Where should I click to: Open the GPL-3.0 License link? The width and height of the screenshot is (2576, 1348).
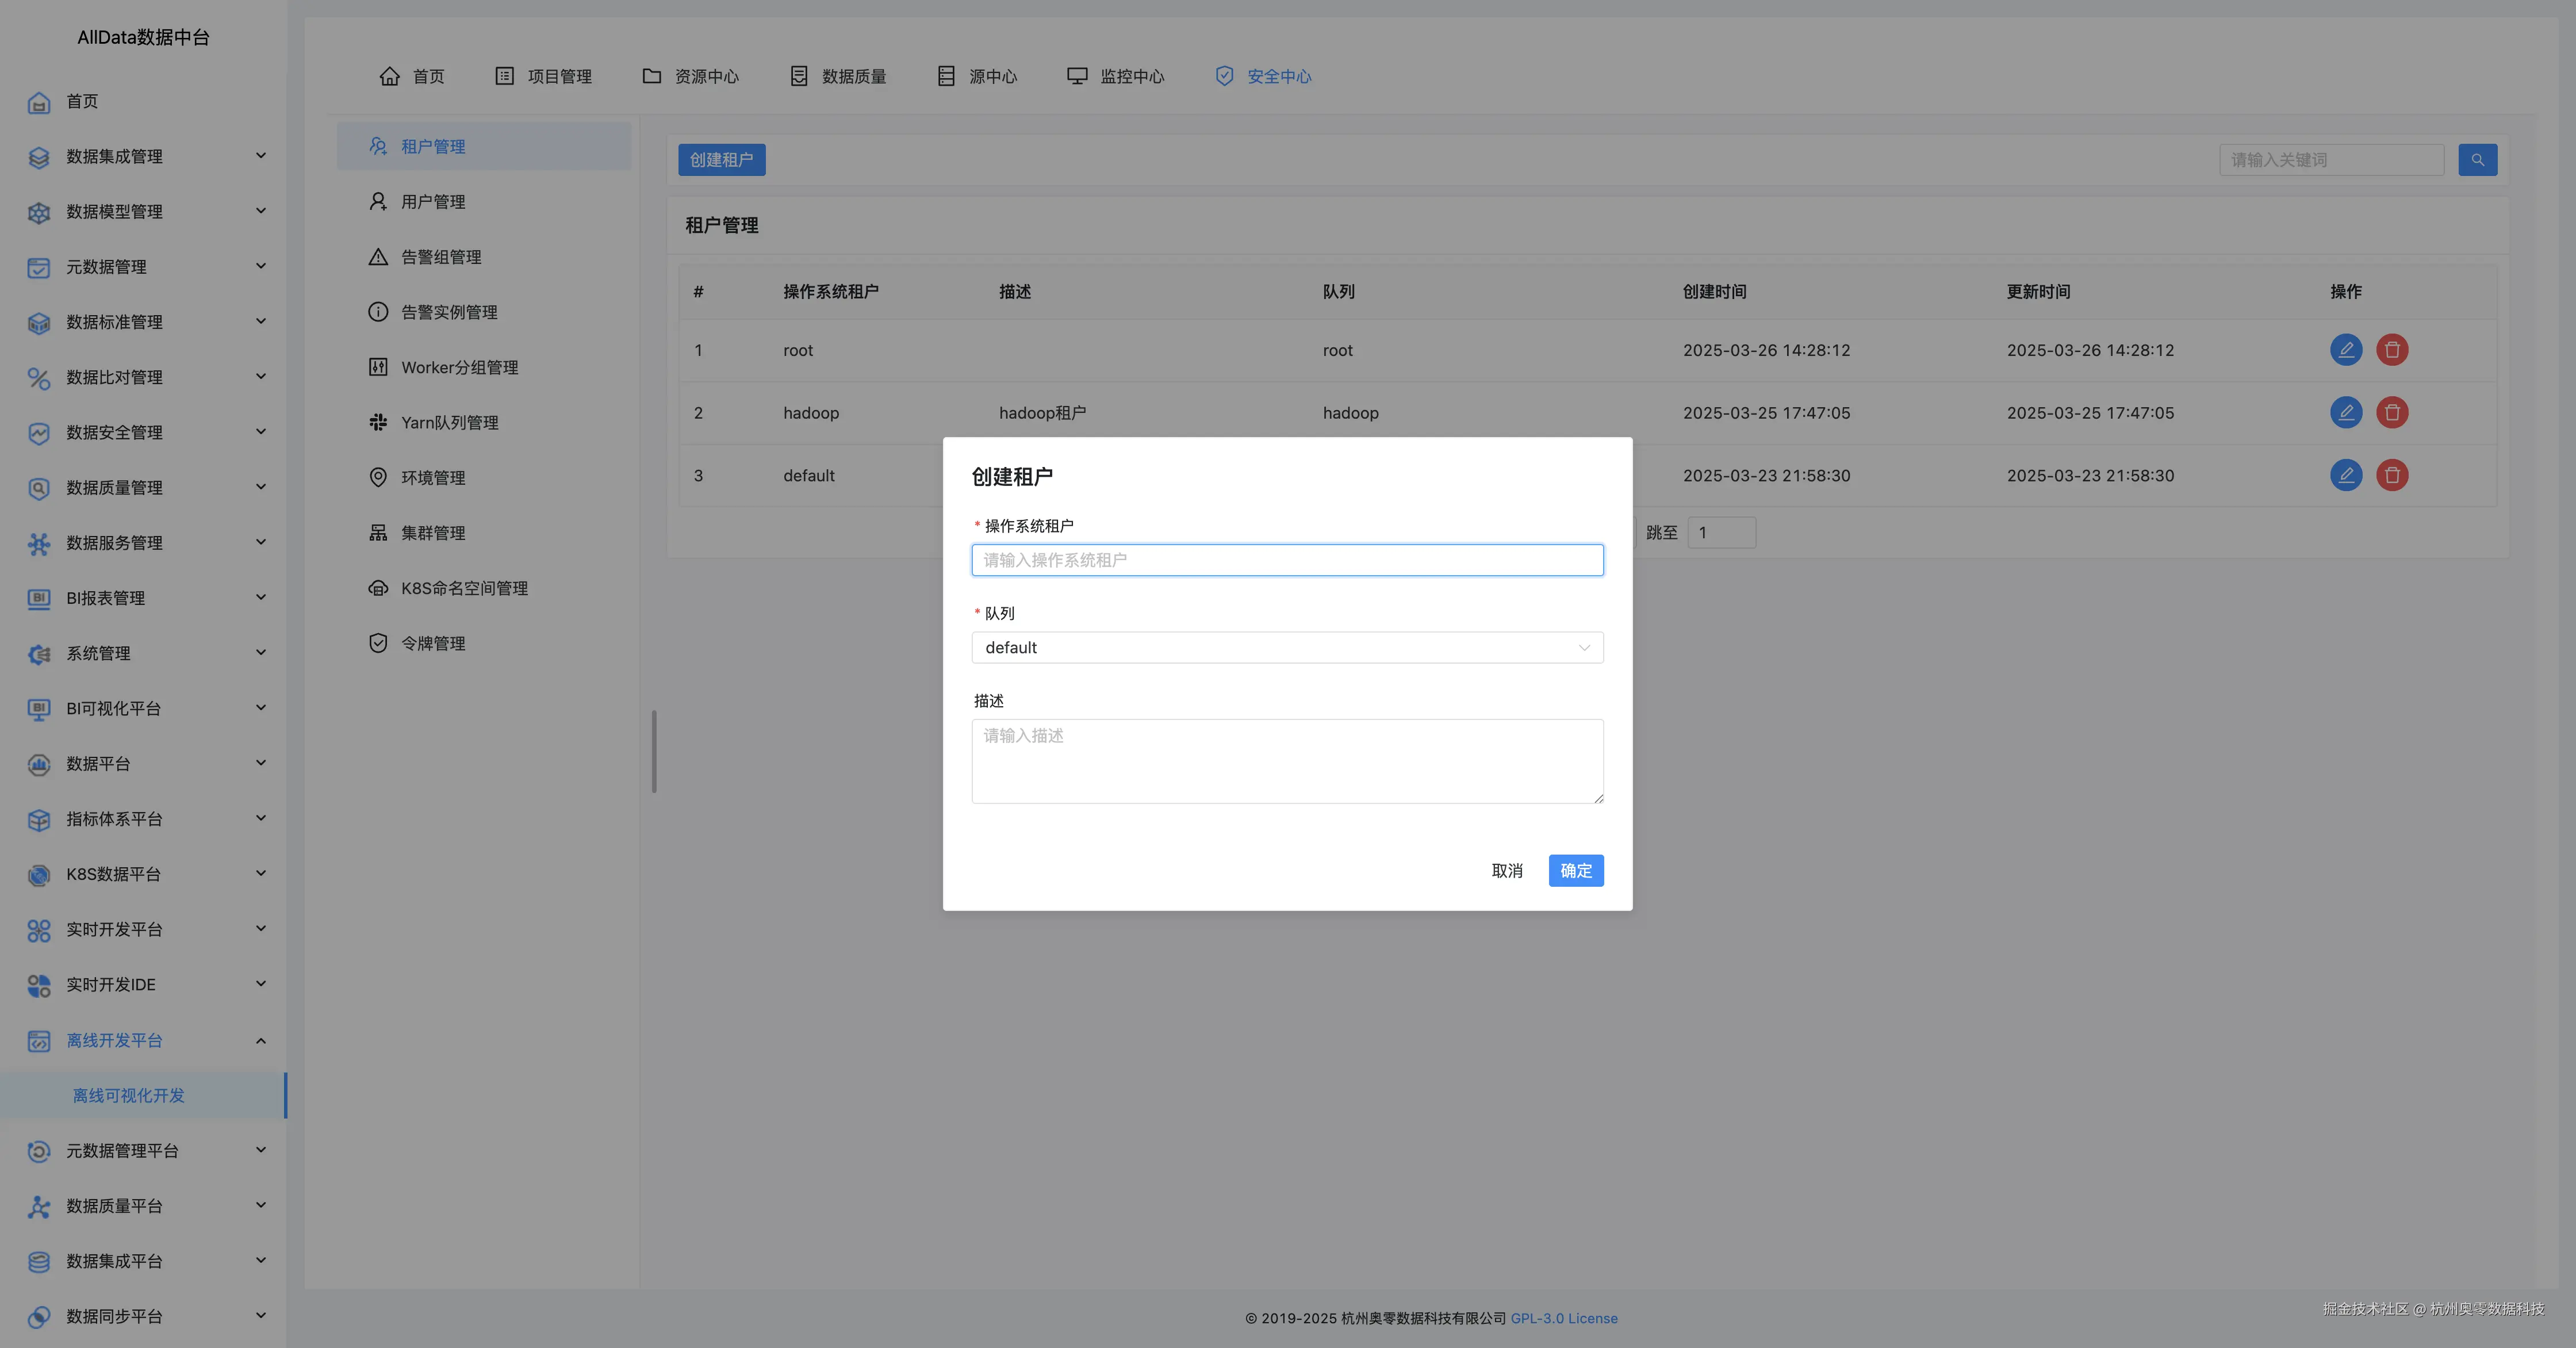tap(1563, 1318)
